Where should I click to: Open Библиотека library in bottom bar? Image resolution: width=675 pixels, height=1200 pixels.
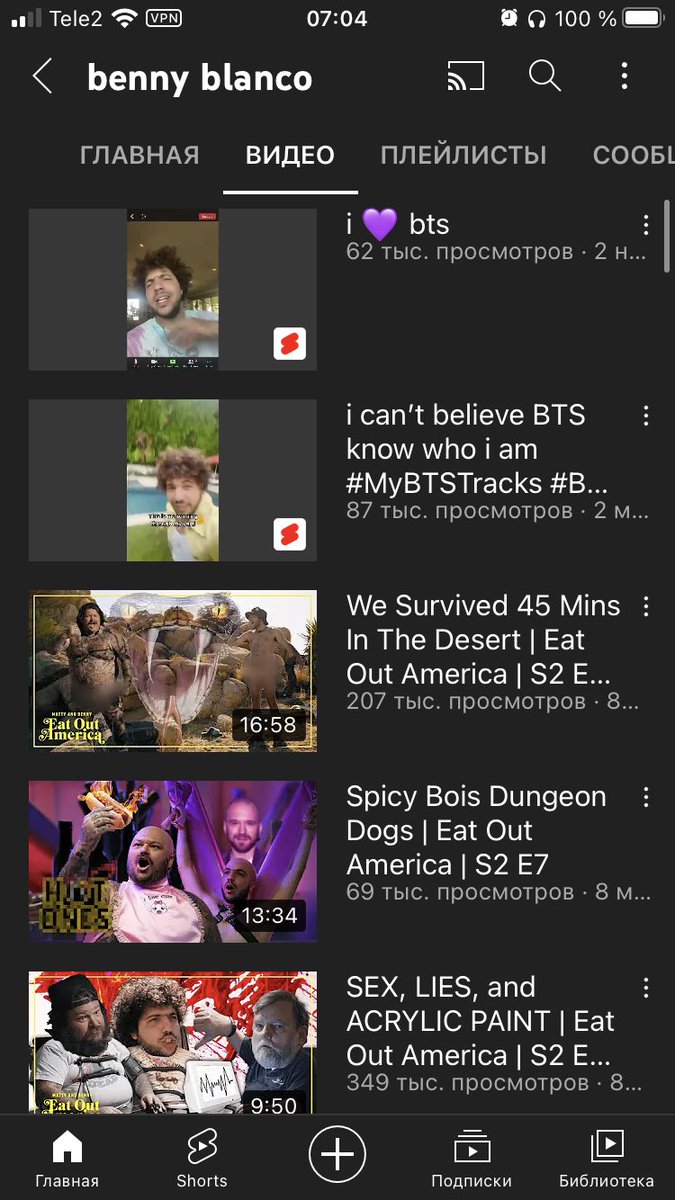pyautogui.click(x=607, y=1158)
